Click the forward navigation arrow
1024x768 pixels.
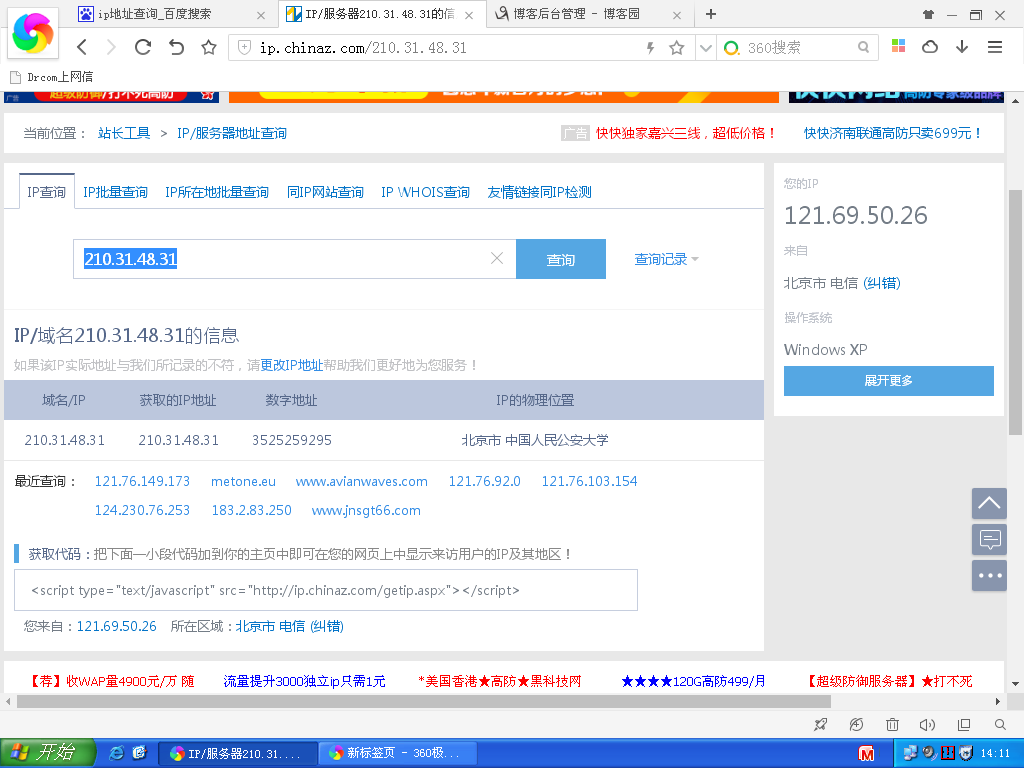(111, 47)
